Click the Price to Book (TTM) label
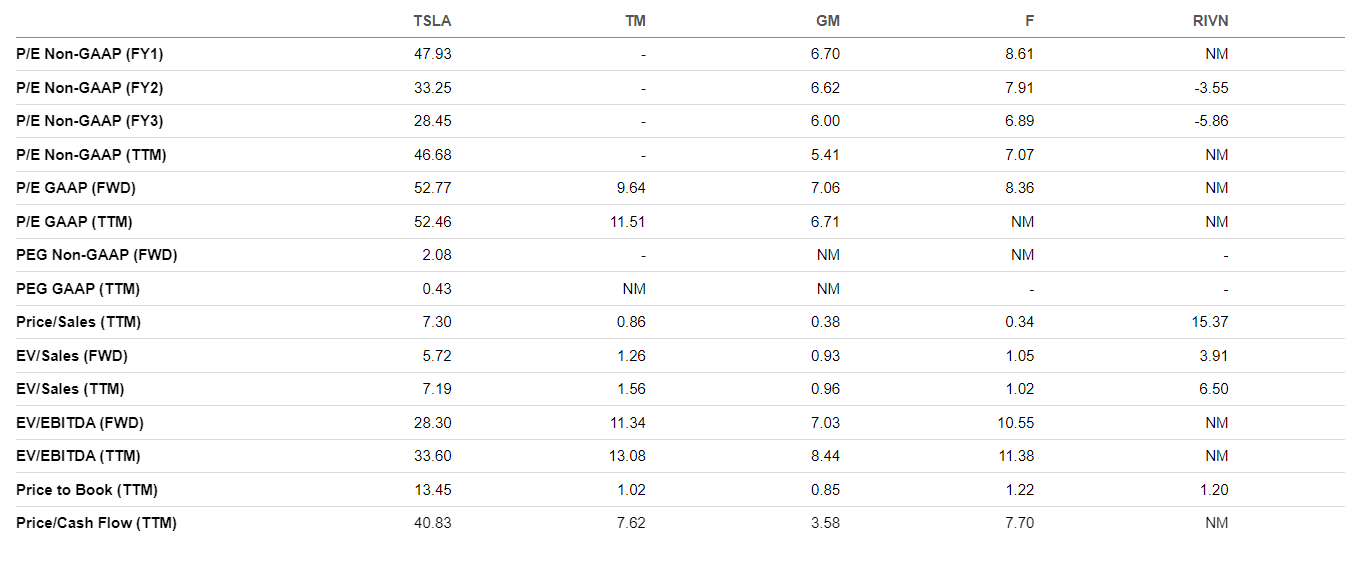 [87, 490]
